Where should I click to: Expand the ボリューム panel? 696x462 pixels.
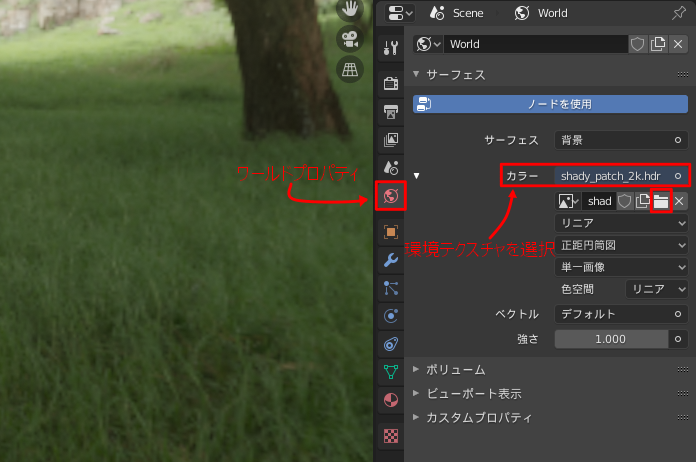(416, 369)
